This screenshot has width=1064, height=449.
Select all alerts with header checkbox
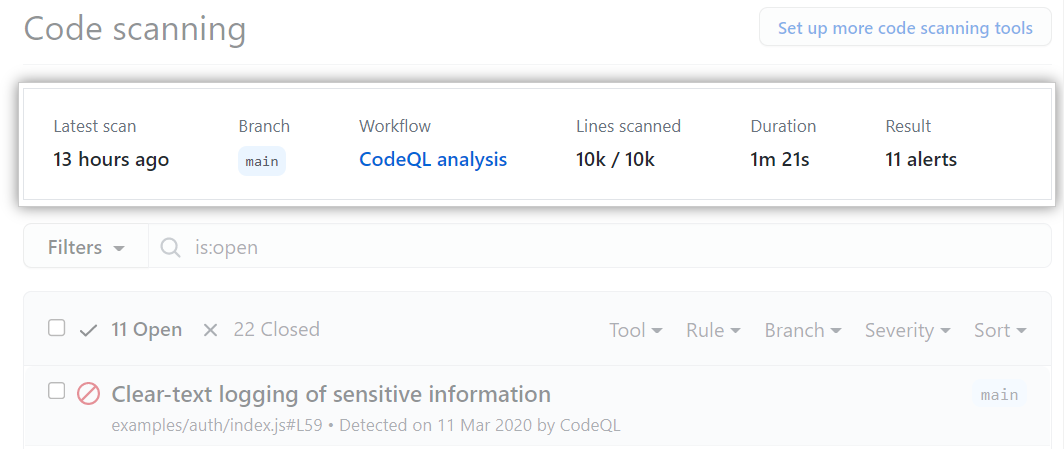(x=57, y=328)
